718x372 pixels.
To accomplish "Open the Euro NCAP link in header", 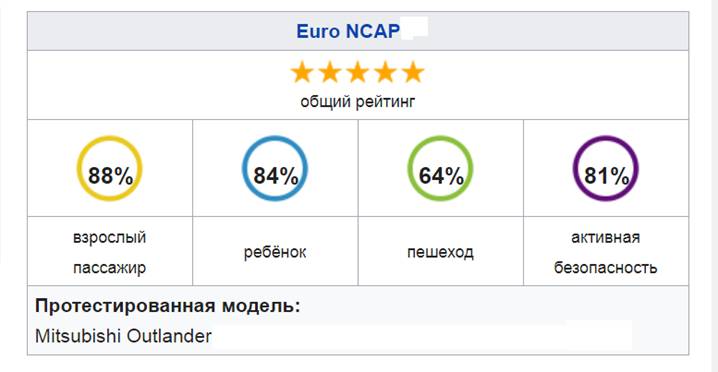I will [348, 31].
